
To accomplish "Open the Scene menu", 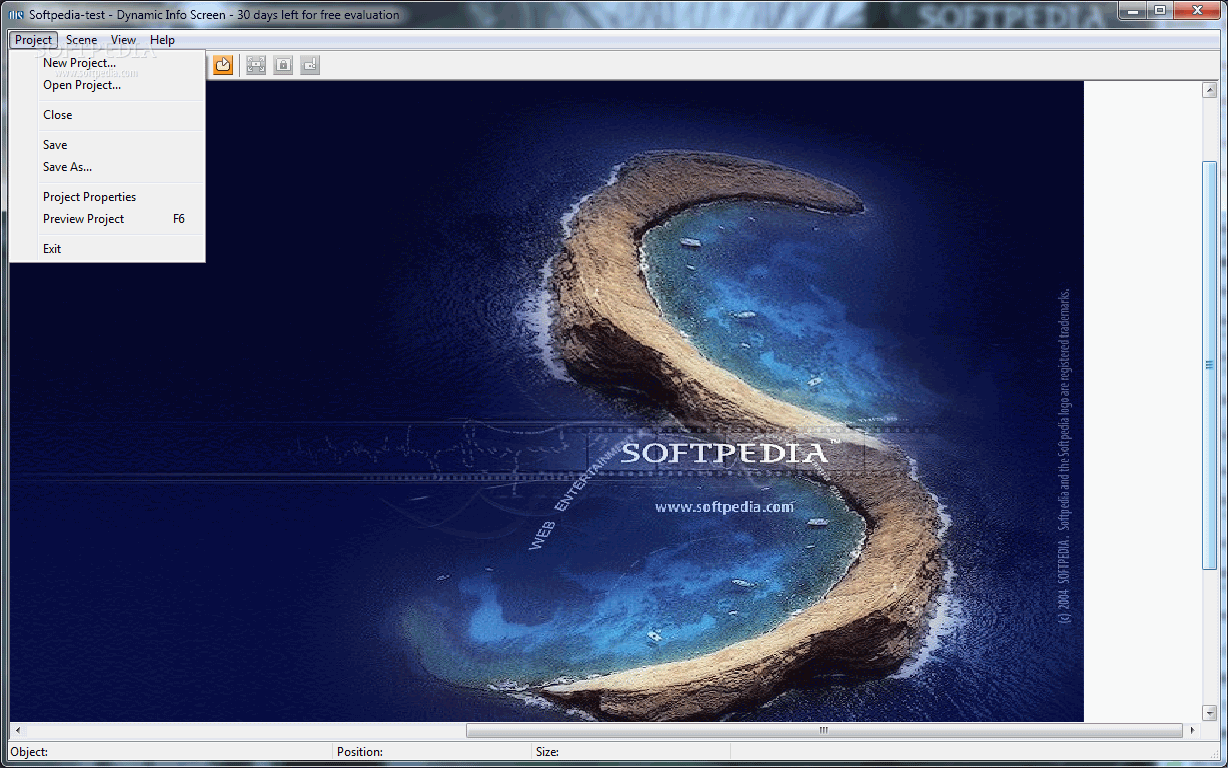I will pos(82,40).
